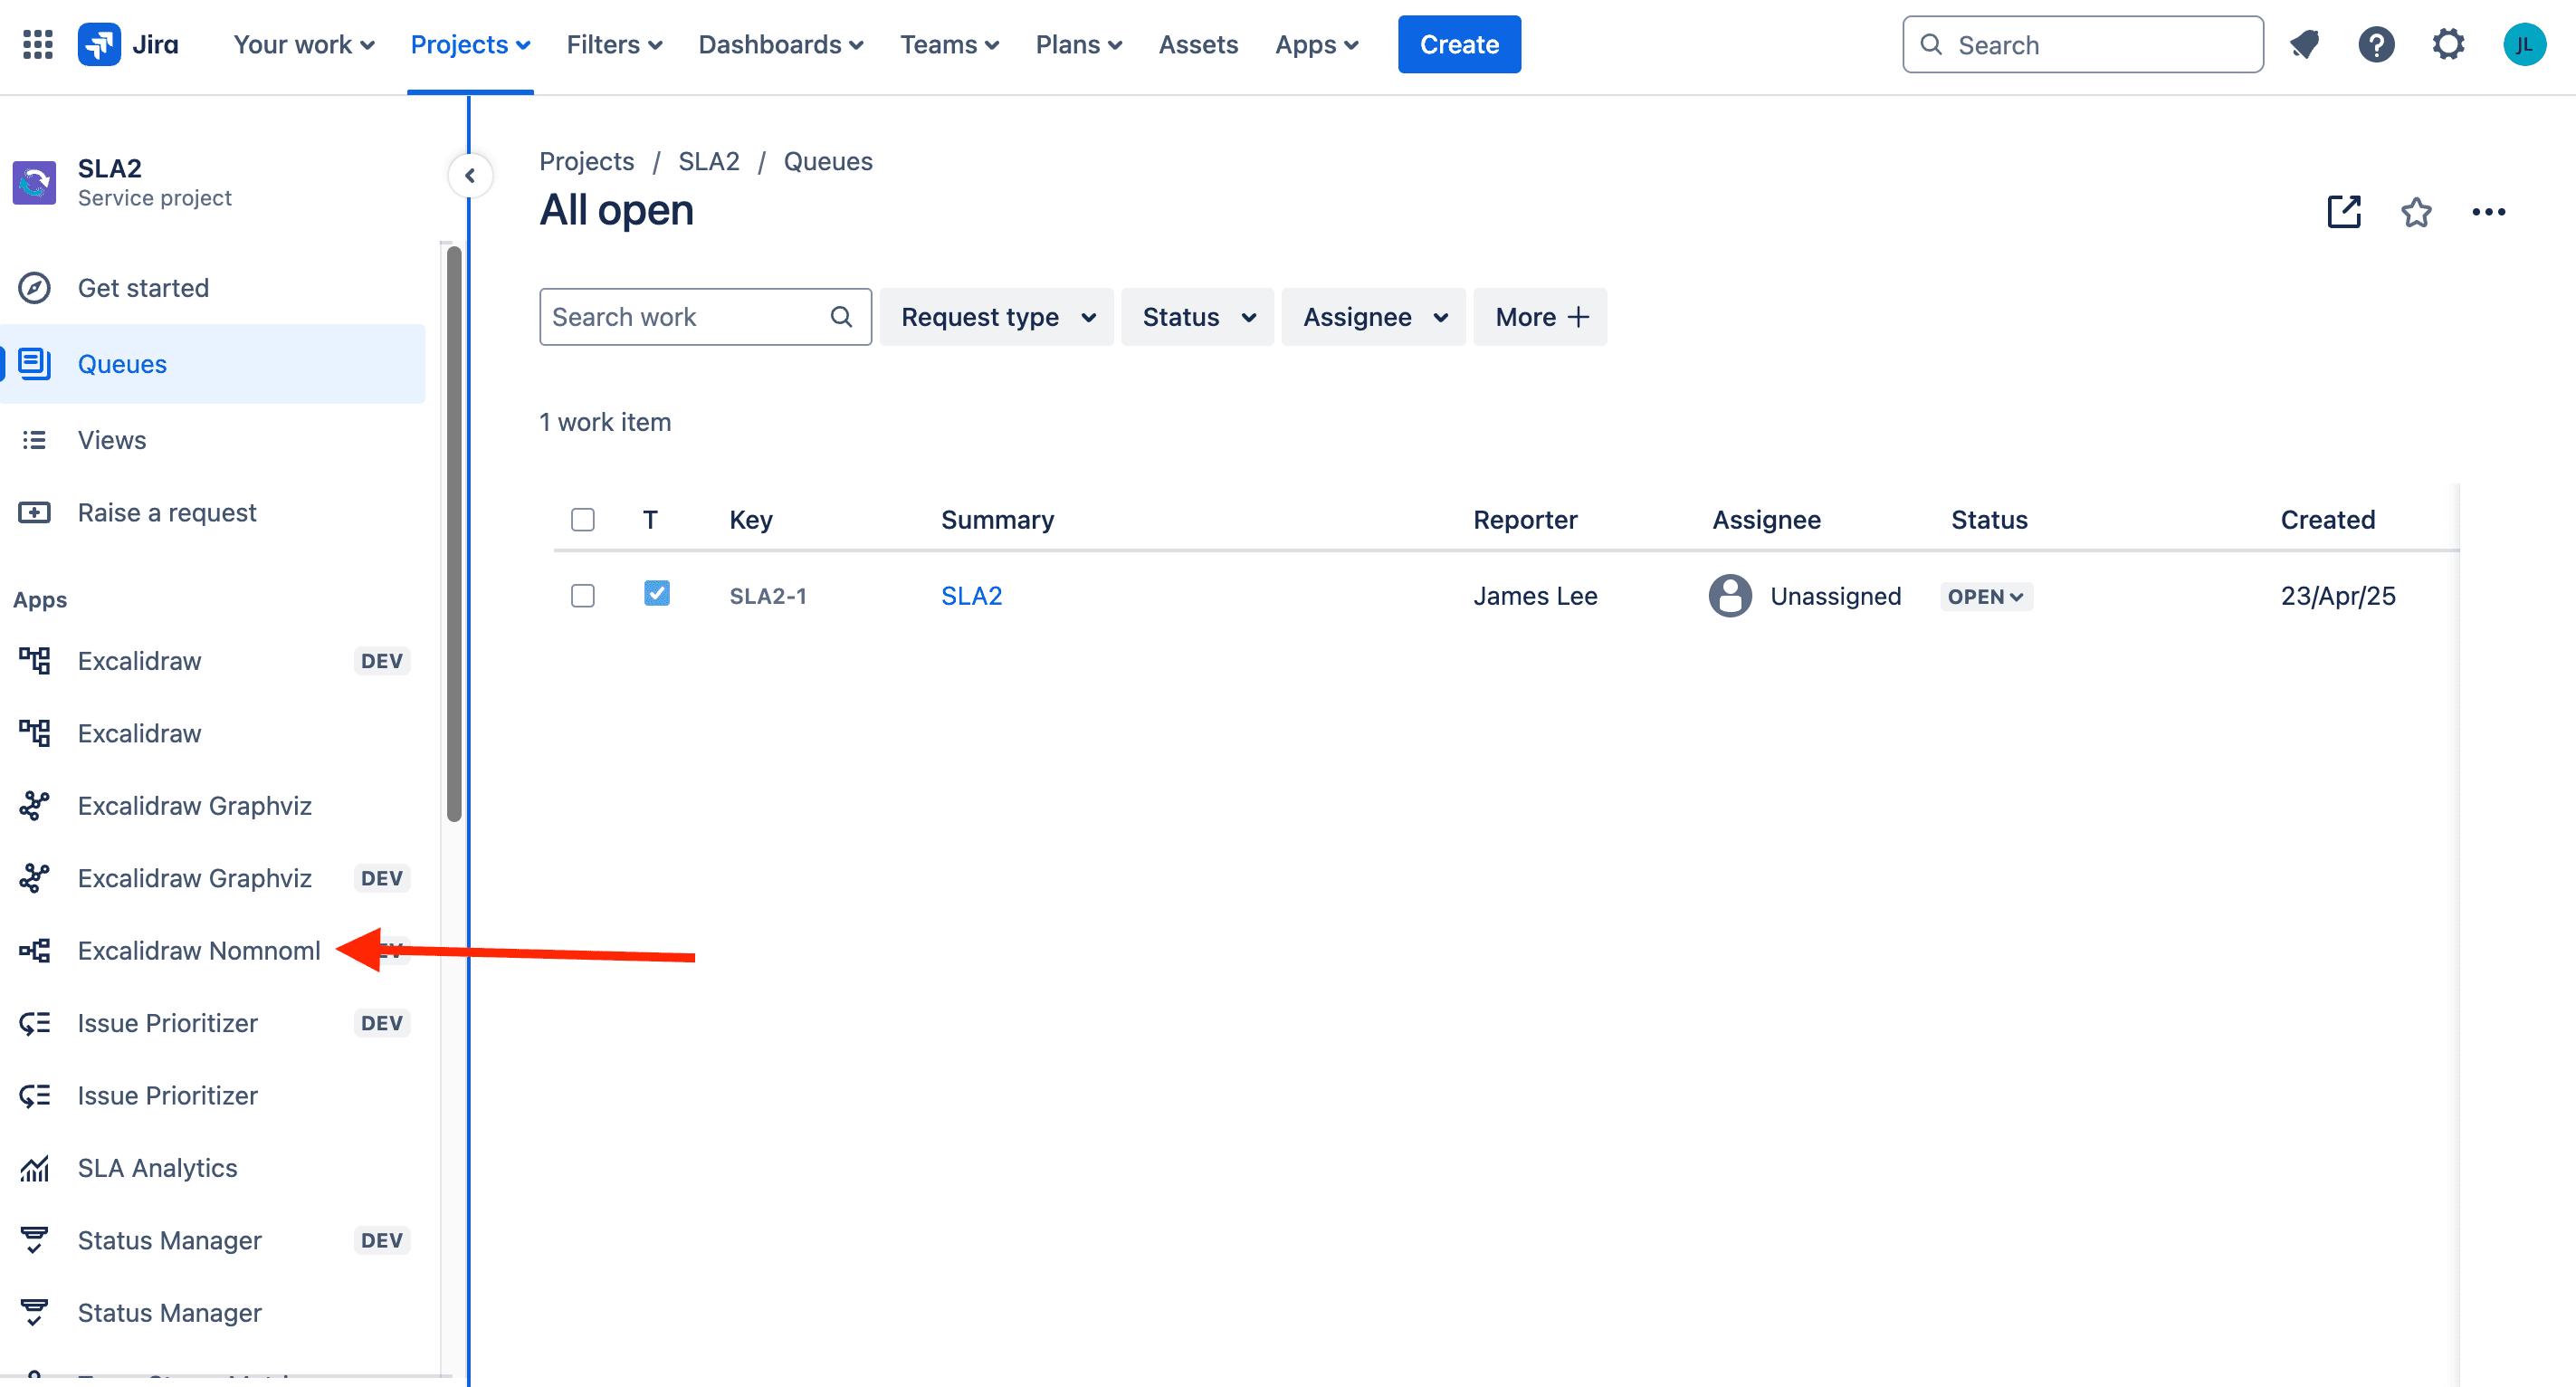This screenshot has height=1387, width=2576.
Task: Select Raise a request in sidebar
Action: [x=213, y=513]
